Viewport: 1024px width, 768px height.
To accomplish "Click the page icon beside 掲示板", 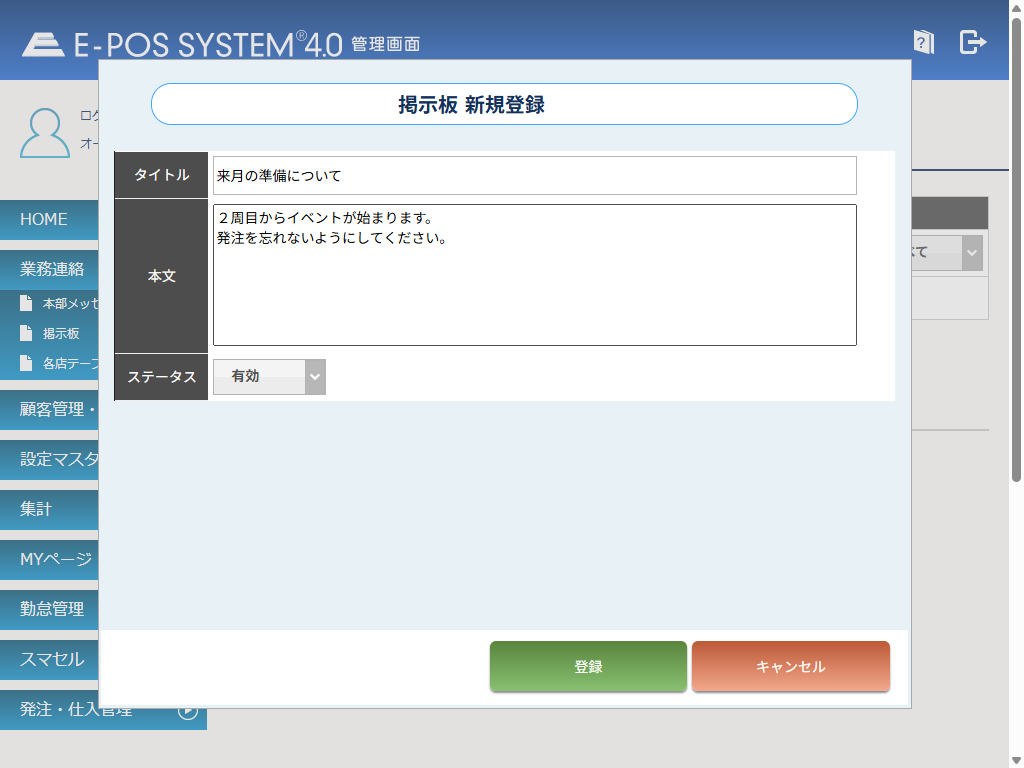I will coord(27,333).
